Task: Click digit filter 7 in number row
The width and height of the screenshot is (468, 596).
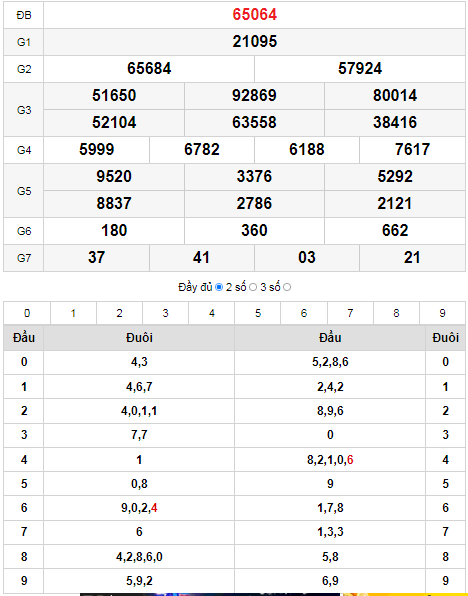Action: click(350, 313)
